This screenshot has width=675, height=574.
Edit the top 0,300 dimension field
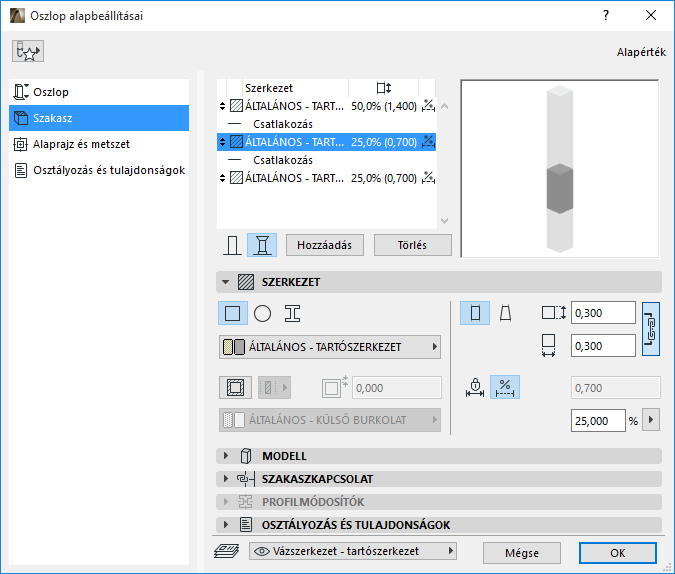(603, 313)
